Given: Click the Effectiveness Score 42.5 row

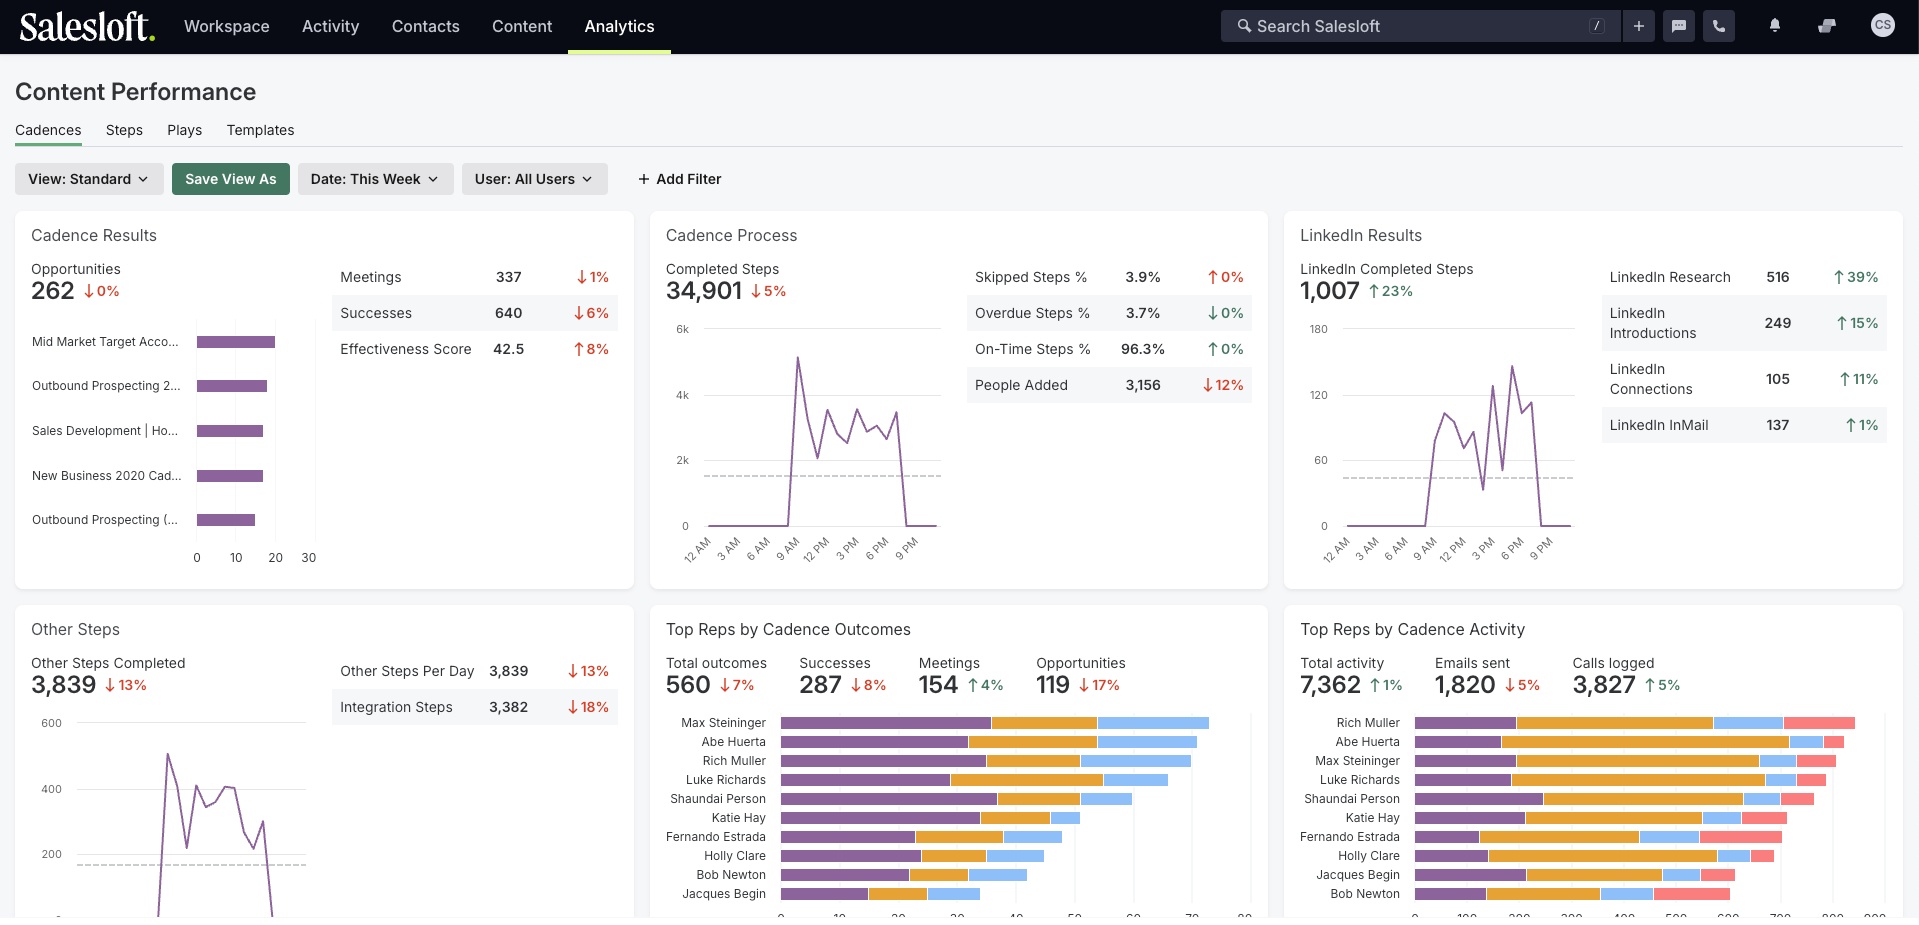Looking at the screenshot, I should pos(474,349).
